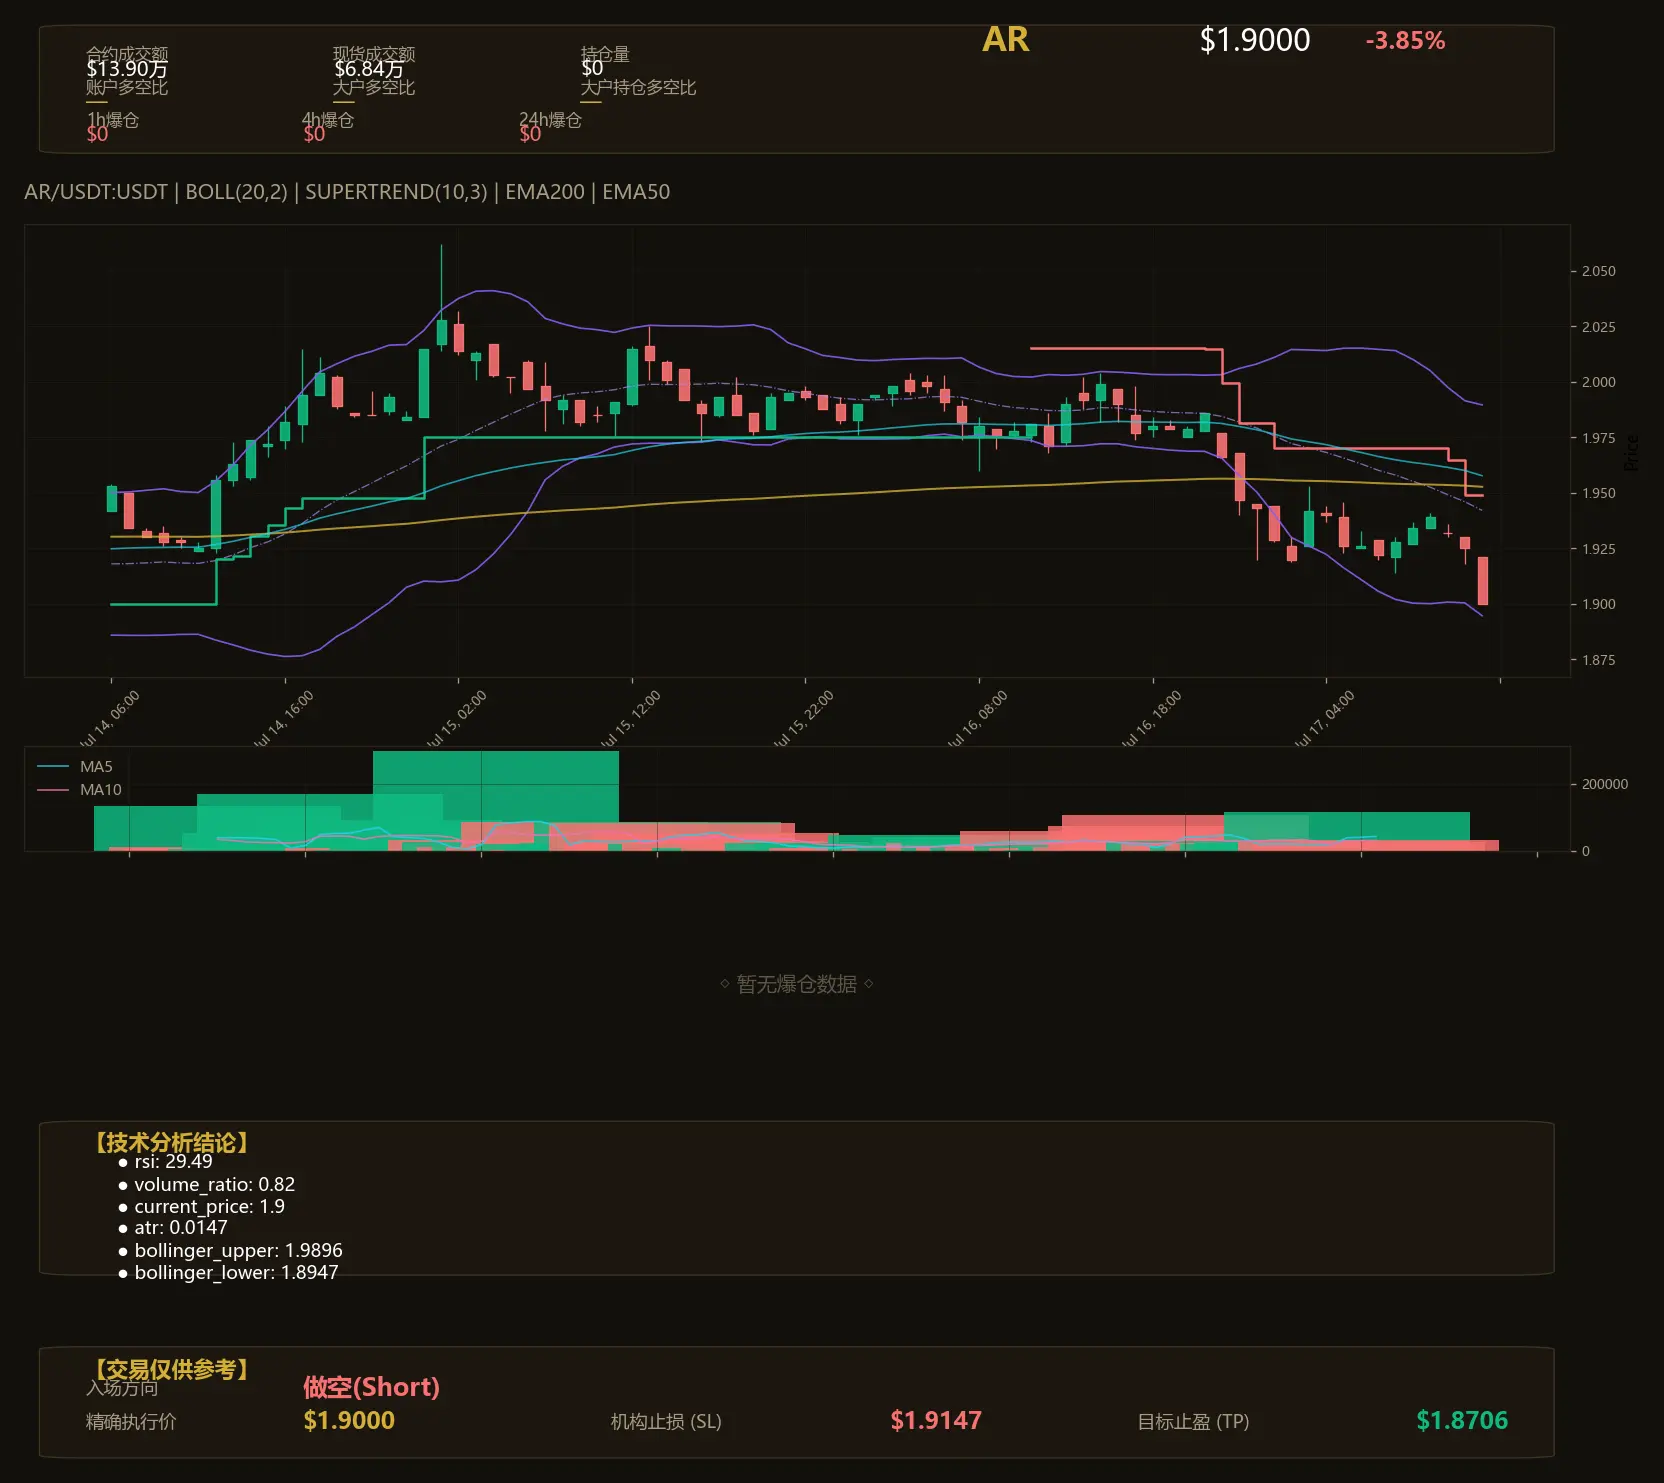Click the 1.900 price axis label
Screen dimensions: 1664x1483
pyautogui.click(x=1598, y=604)
